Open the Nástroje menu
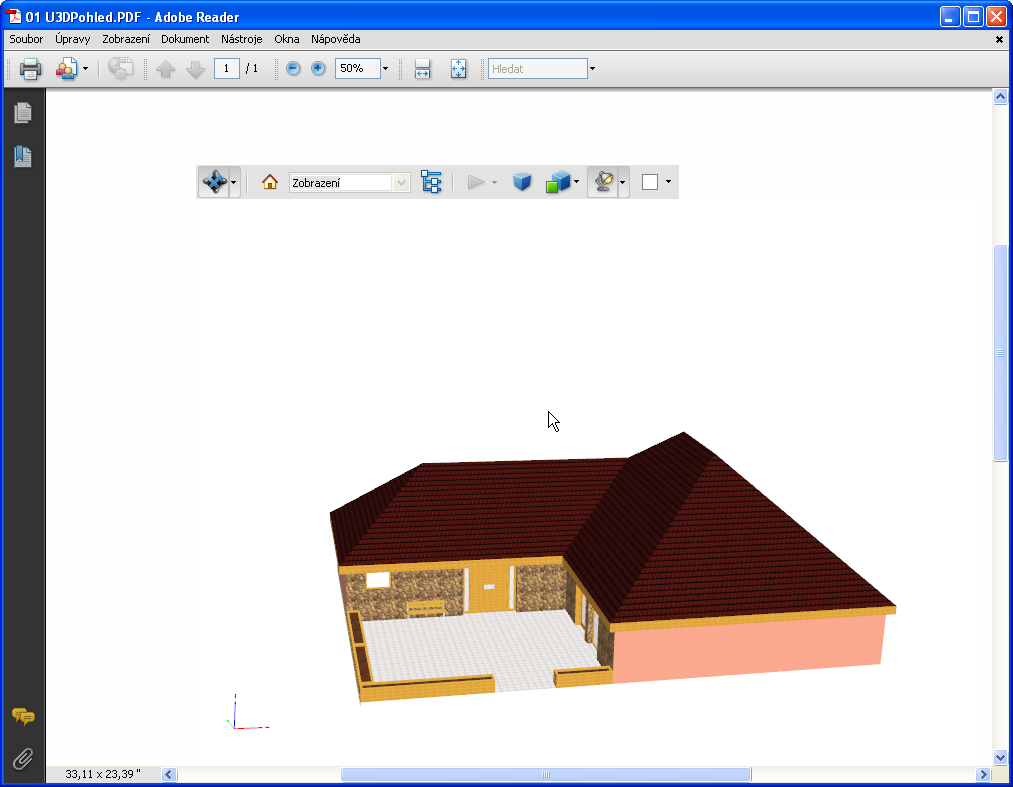 (241, 39)
